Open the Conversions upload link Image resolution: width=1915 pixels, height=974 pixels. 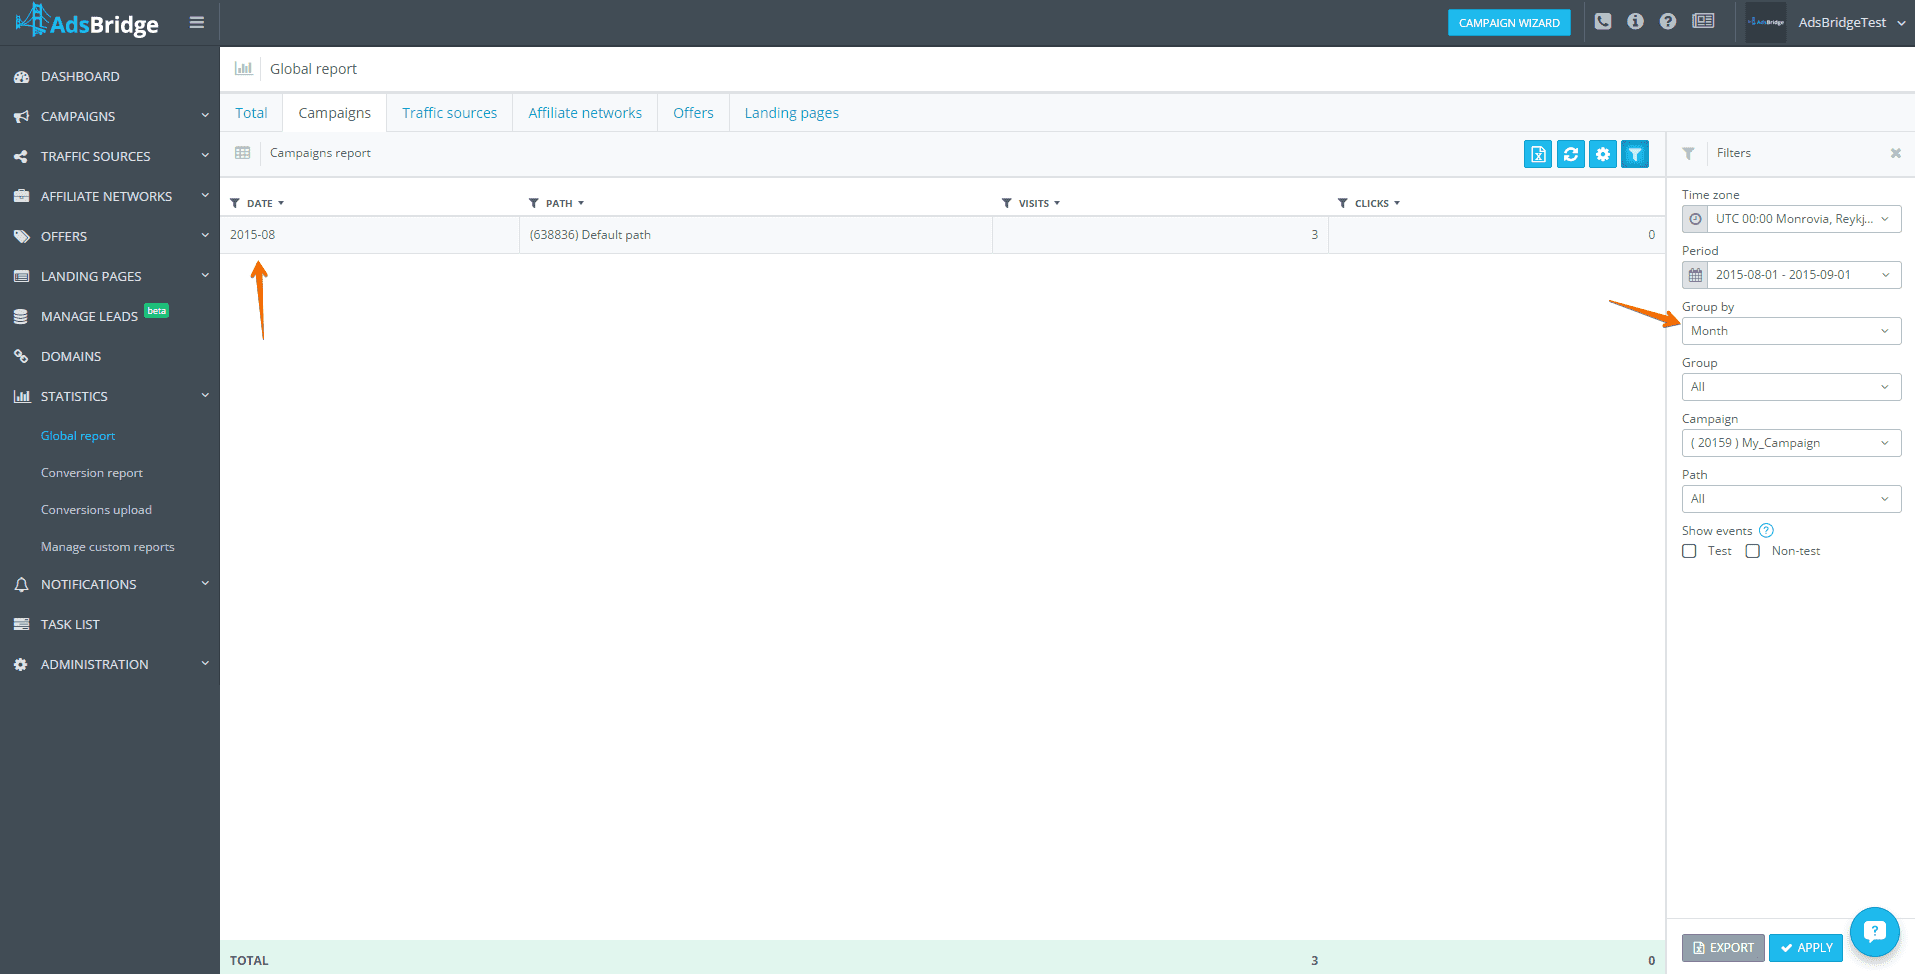coord(96,510)
